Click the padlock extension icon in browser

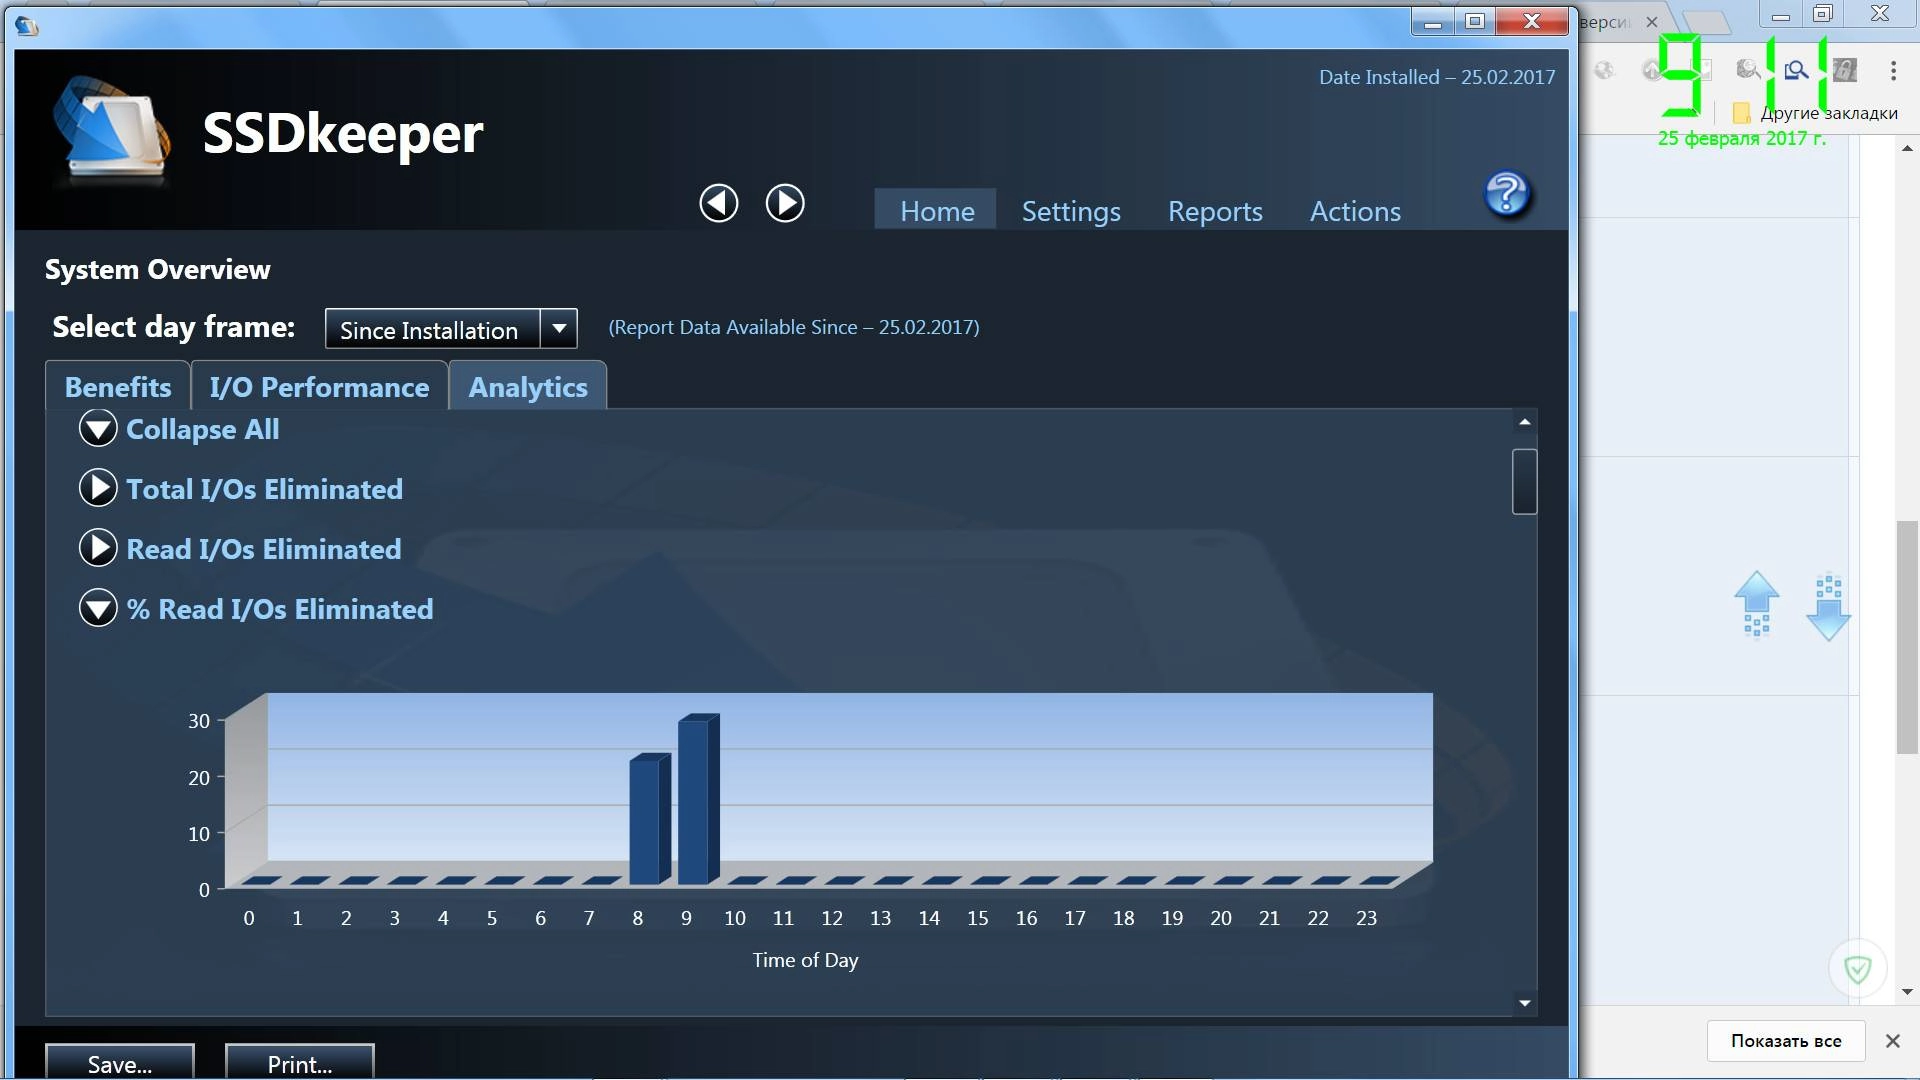1845,70
